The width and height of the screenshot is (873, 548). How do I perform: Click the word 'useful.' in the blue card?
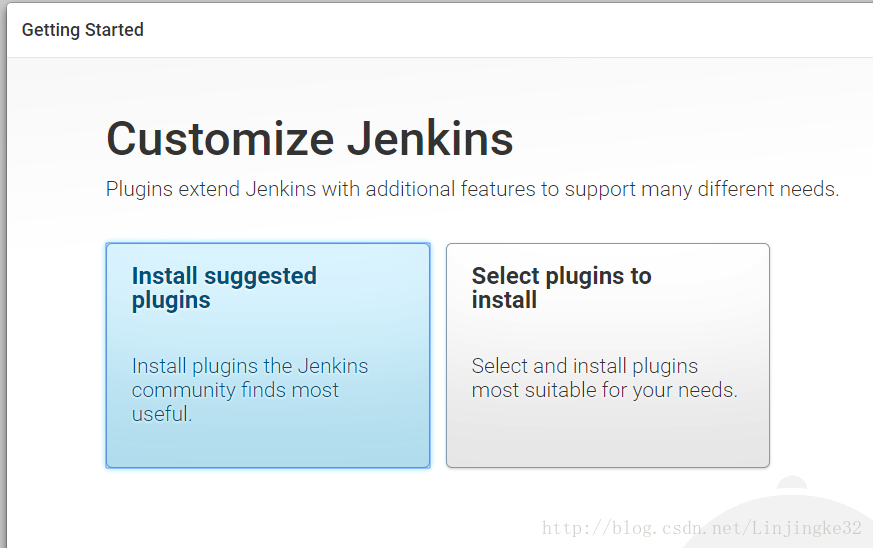(x=162, y=414)
